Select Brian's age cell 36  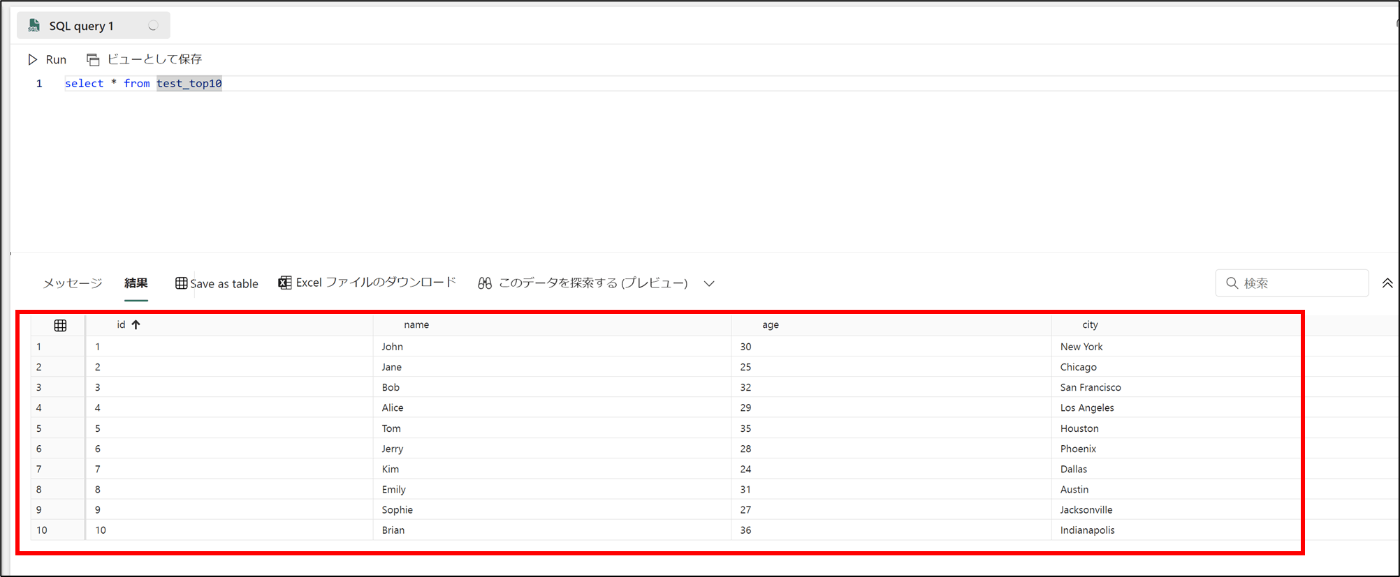pyautogui.click(x=891, y=530)
